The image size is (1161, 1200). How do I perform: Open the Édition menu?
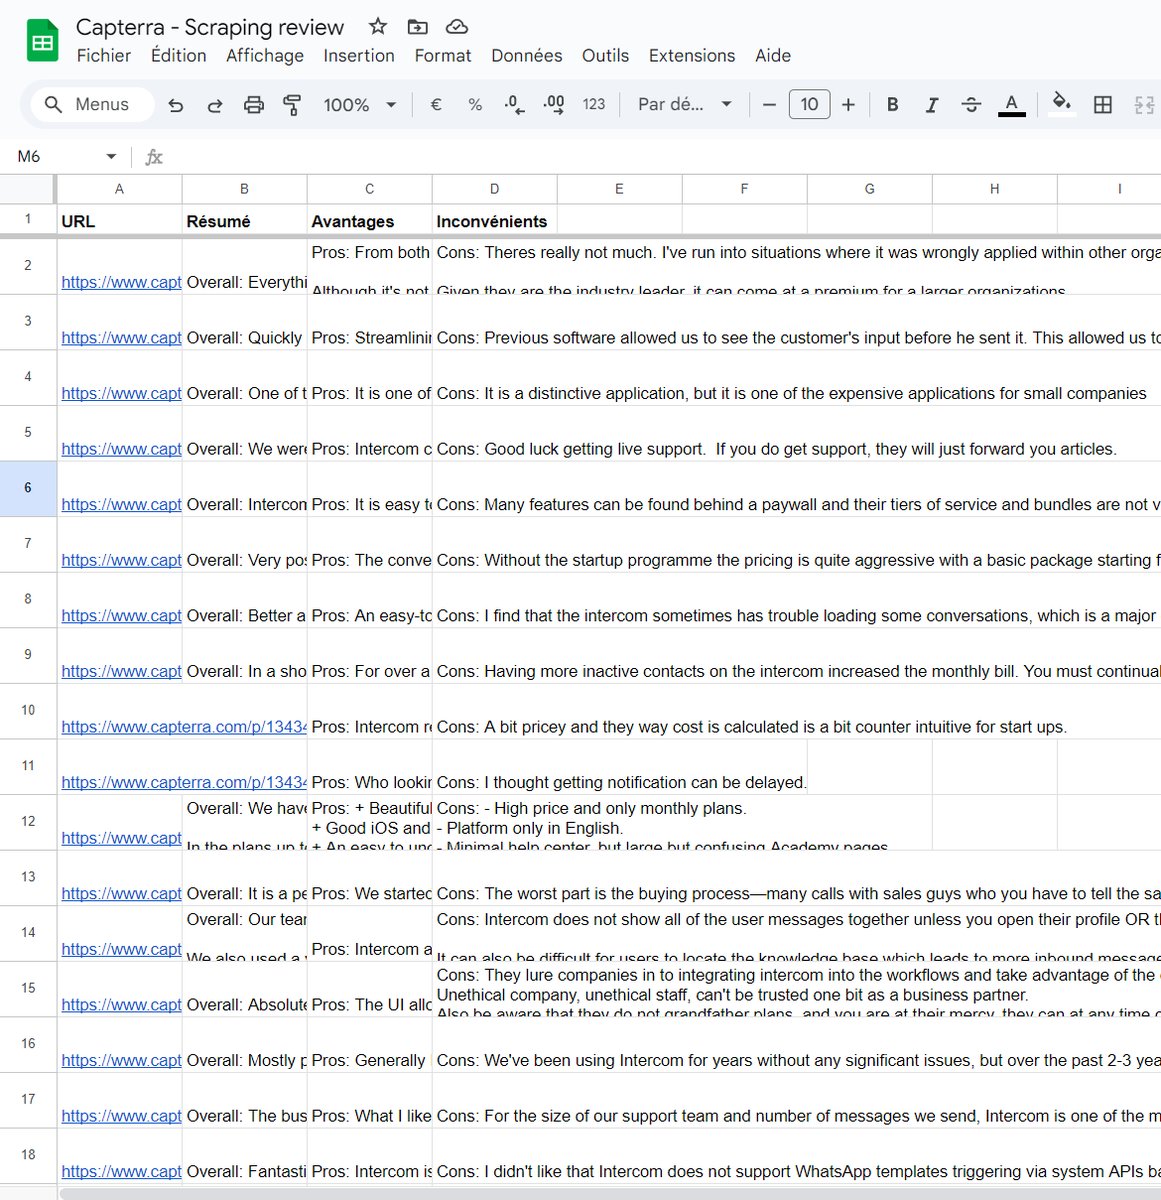179,56
